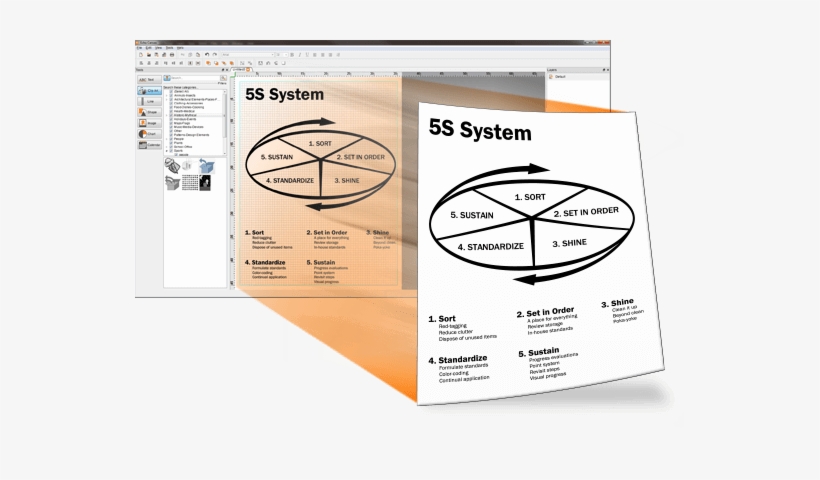This screenshot has height=480, width=820.
Task: Expand the Architectural Elements category
Action: click(167, 99)
